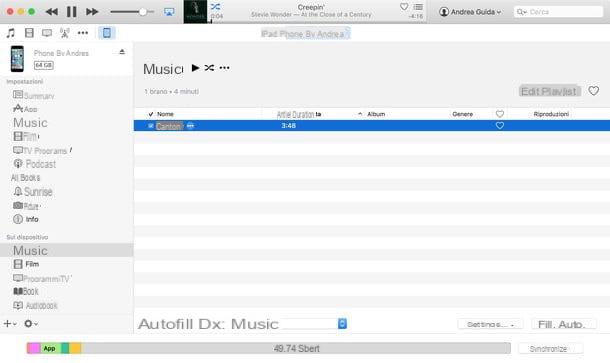Viewport: 610px width, 363px height.
Task: Open the Photos settings entry
Action: click(26, 205)
